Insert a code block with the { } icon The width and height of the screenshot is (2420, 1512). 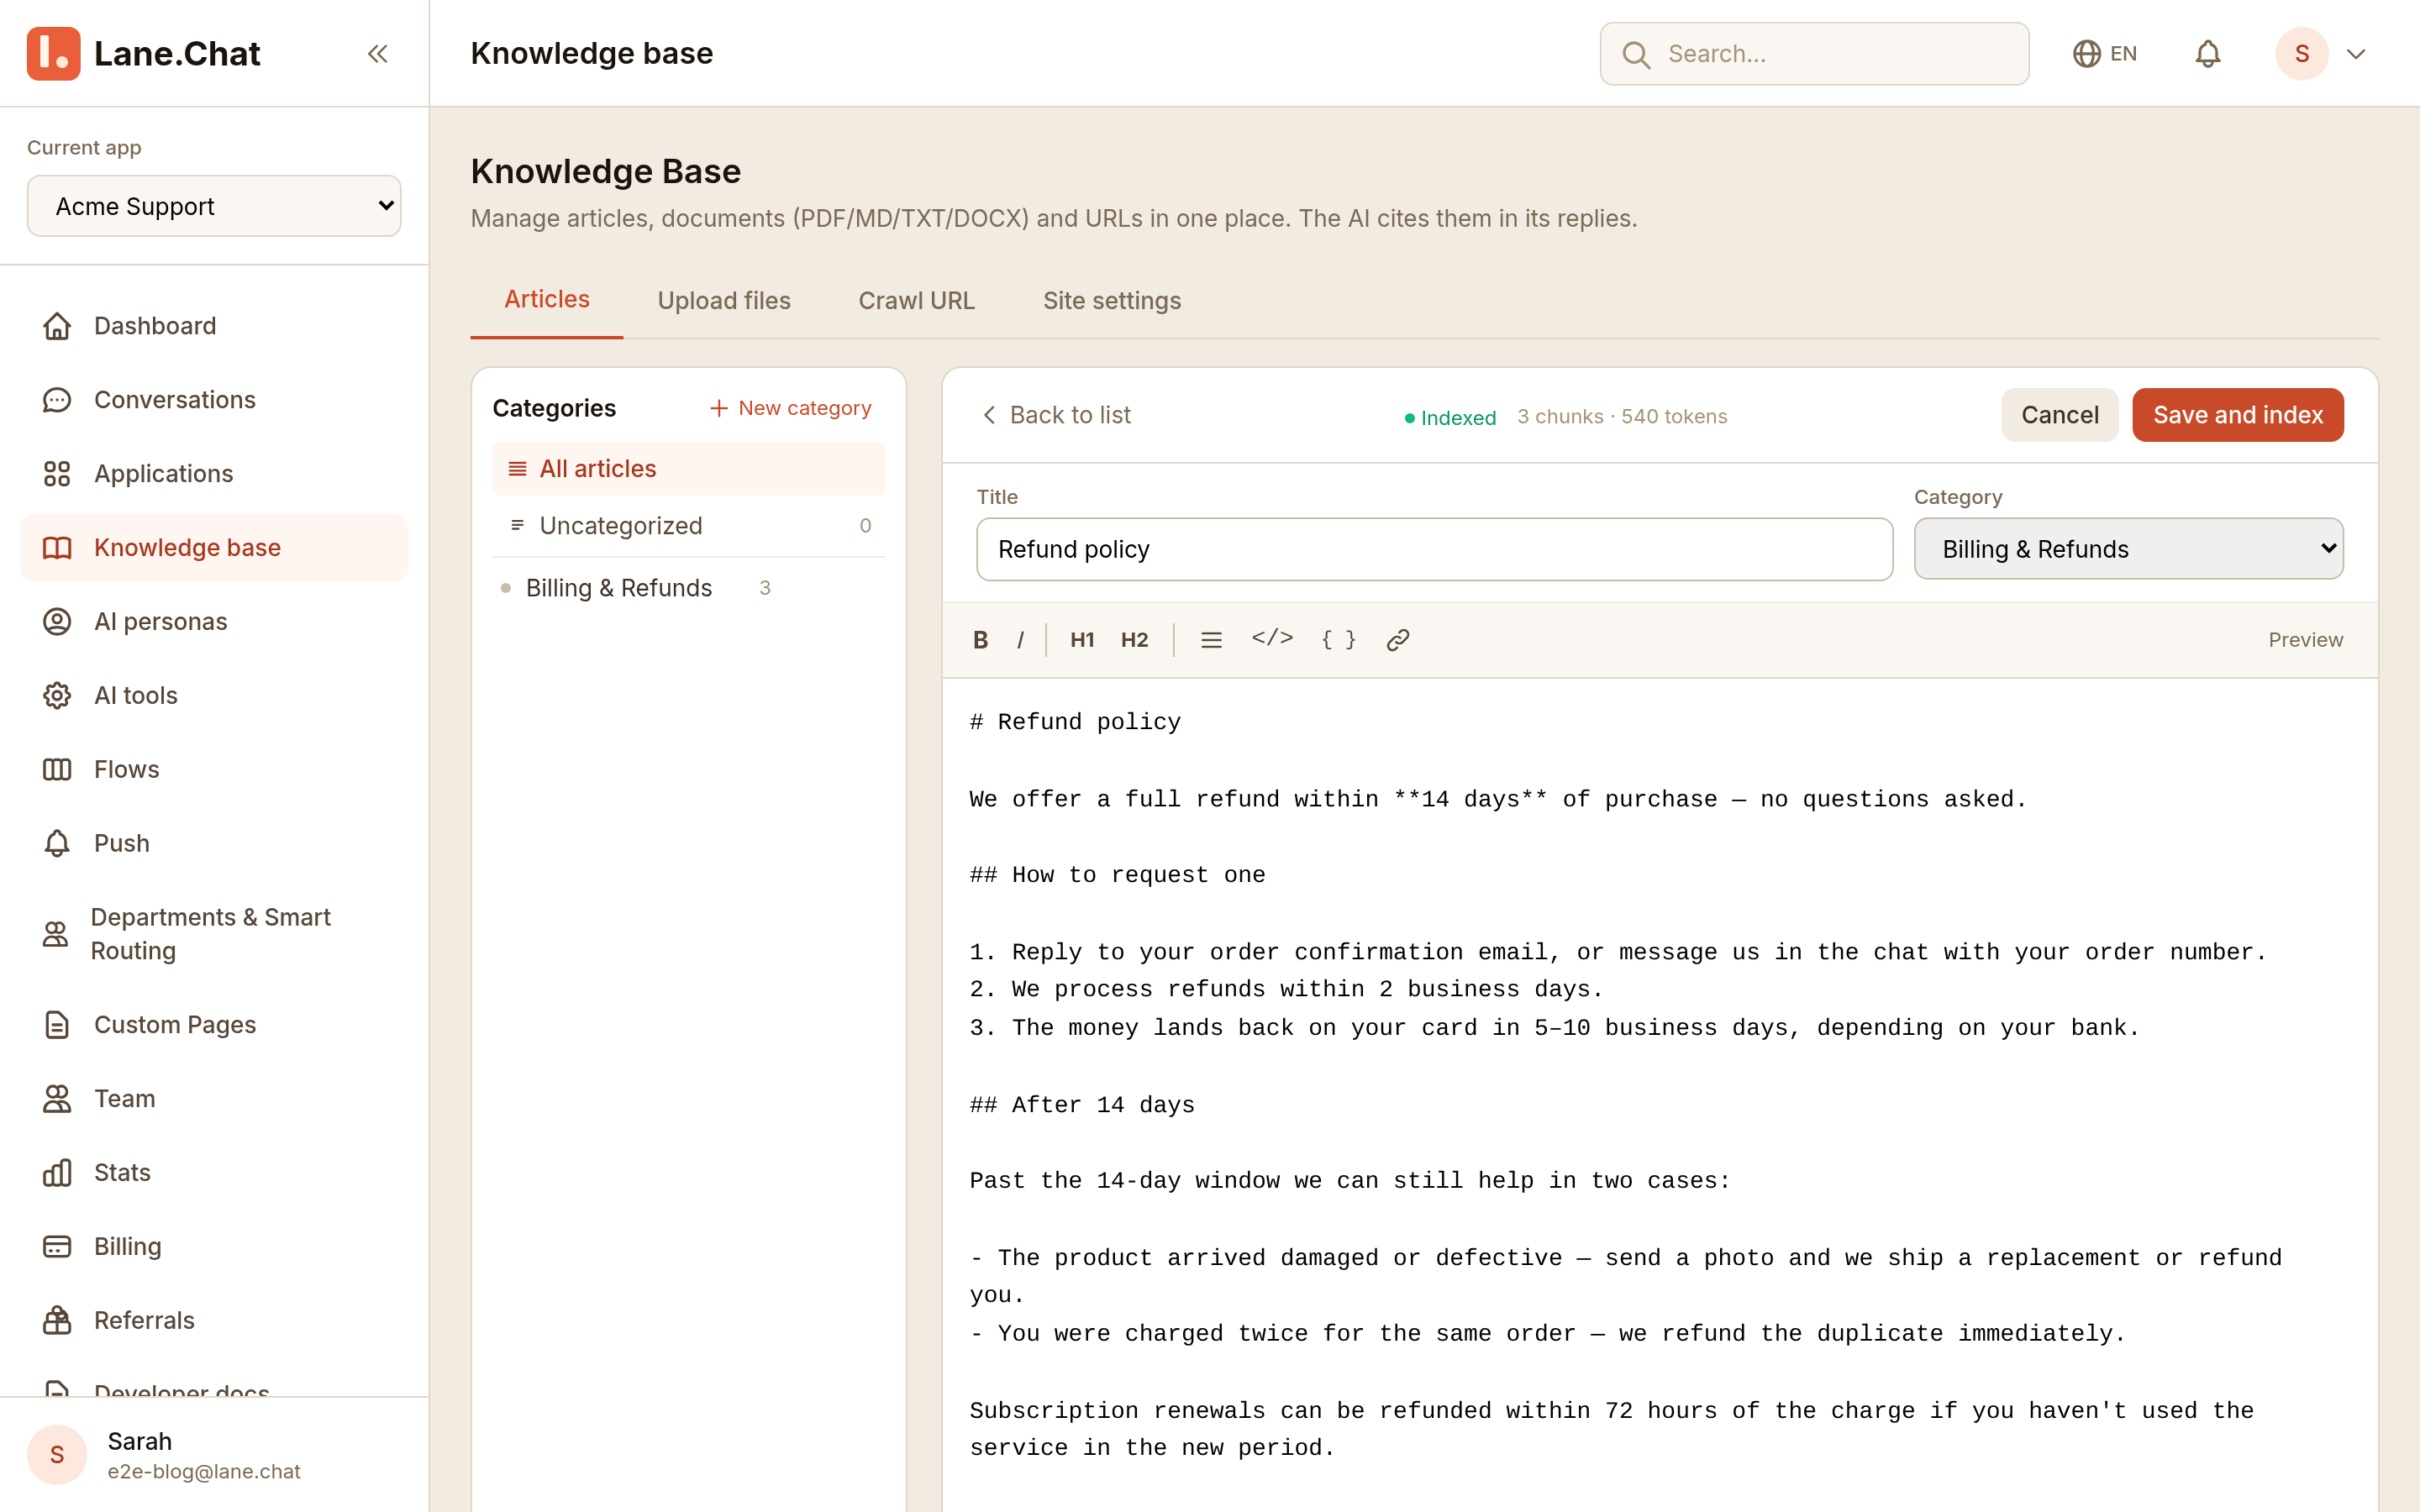[x=1338, y=639]
